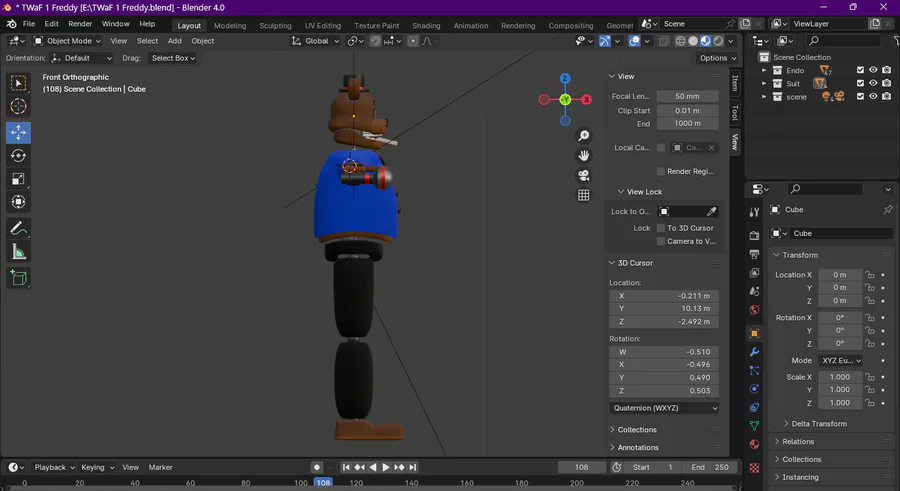Screen dimensions: 900x491
Task: Open the Render properties tab icon
Action: 754,235
